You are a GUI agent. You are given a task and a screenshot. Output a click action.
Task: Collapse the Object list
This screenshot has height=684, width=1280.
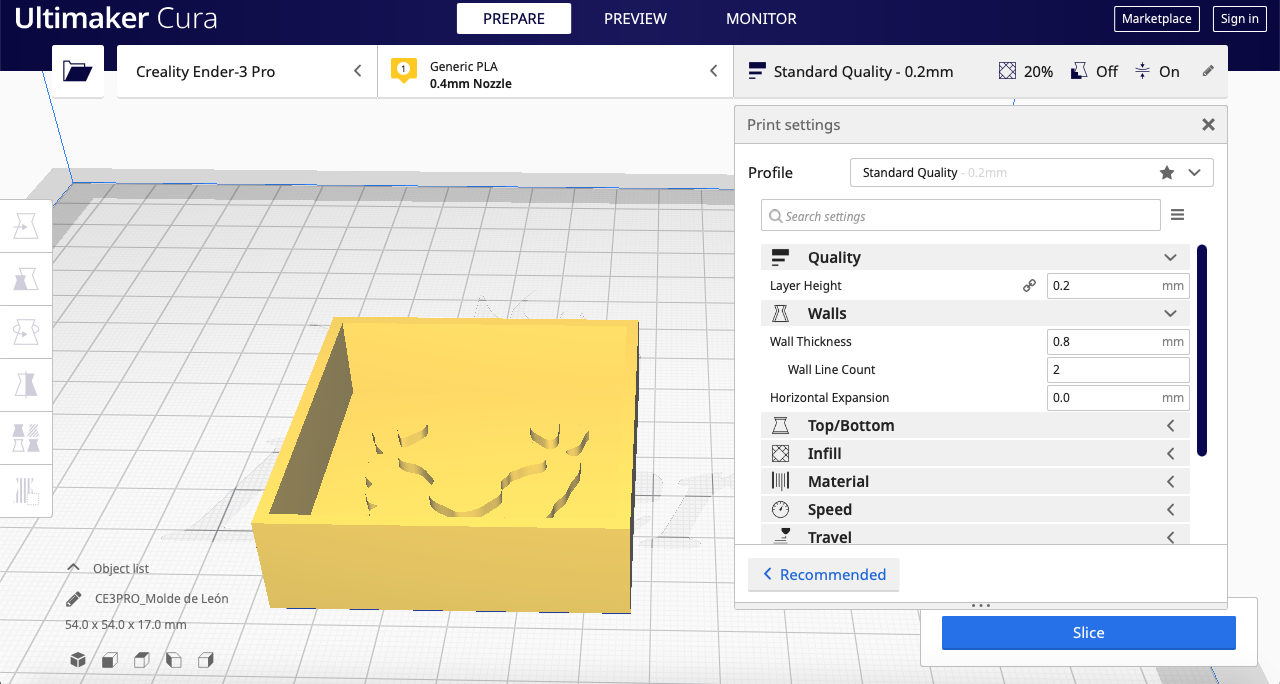click(x=73, y=568)
